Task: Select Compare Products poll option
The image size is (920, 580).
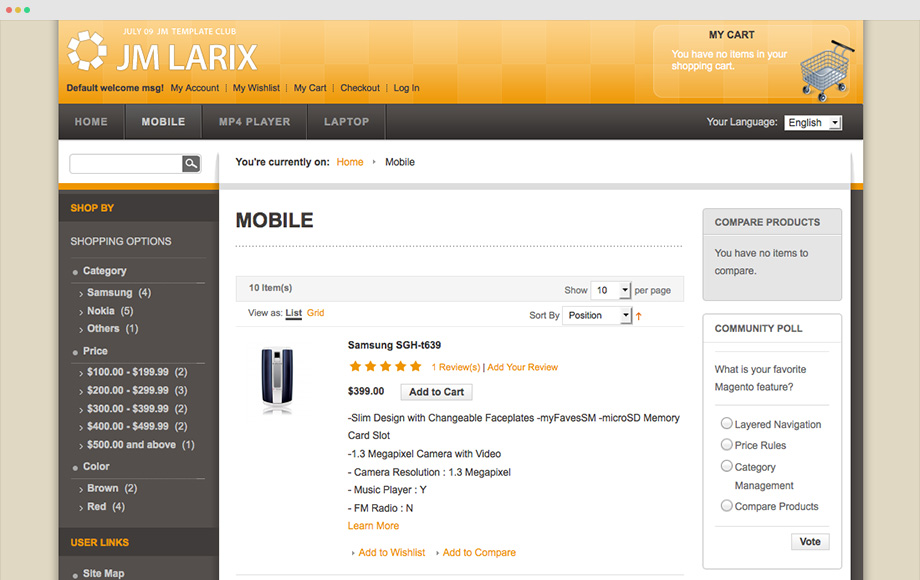Action: pyautogui.click(x=726, y=506)
